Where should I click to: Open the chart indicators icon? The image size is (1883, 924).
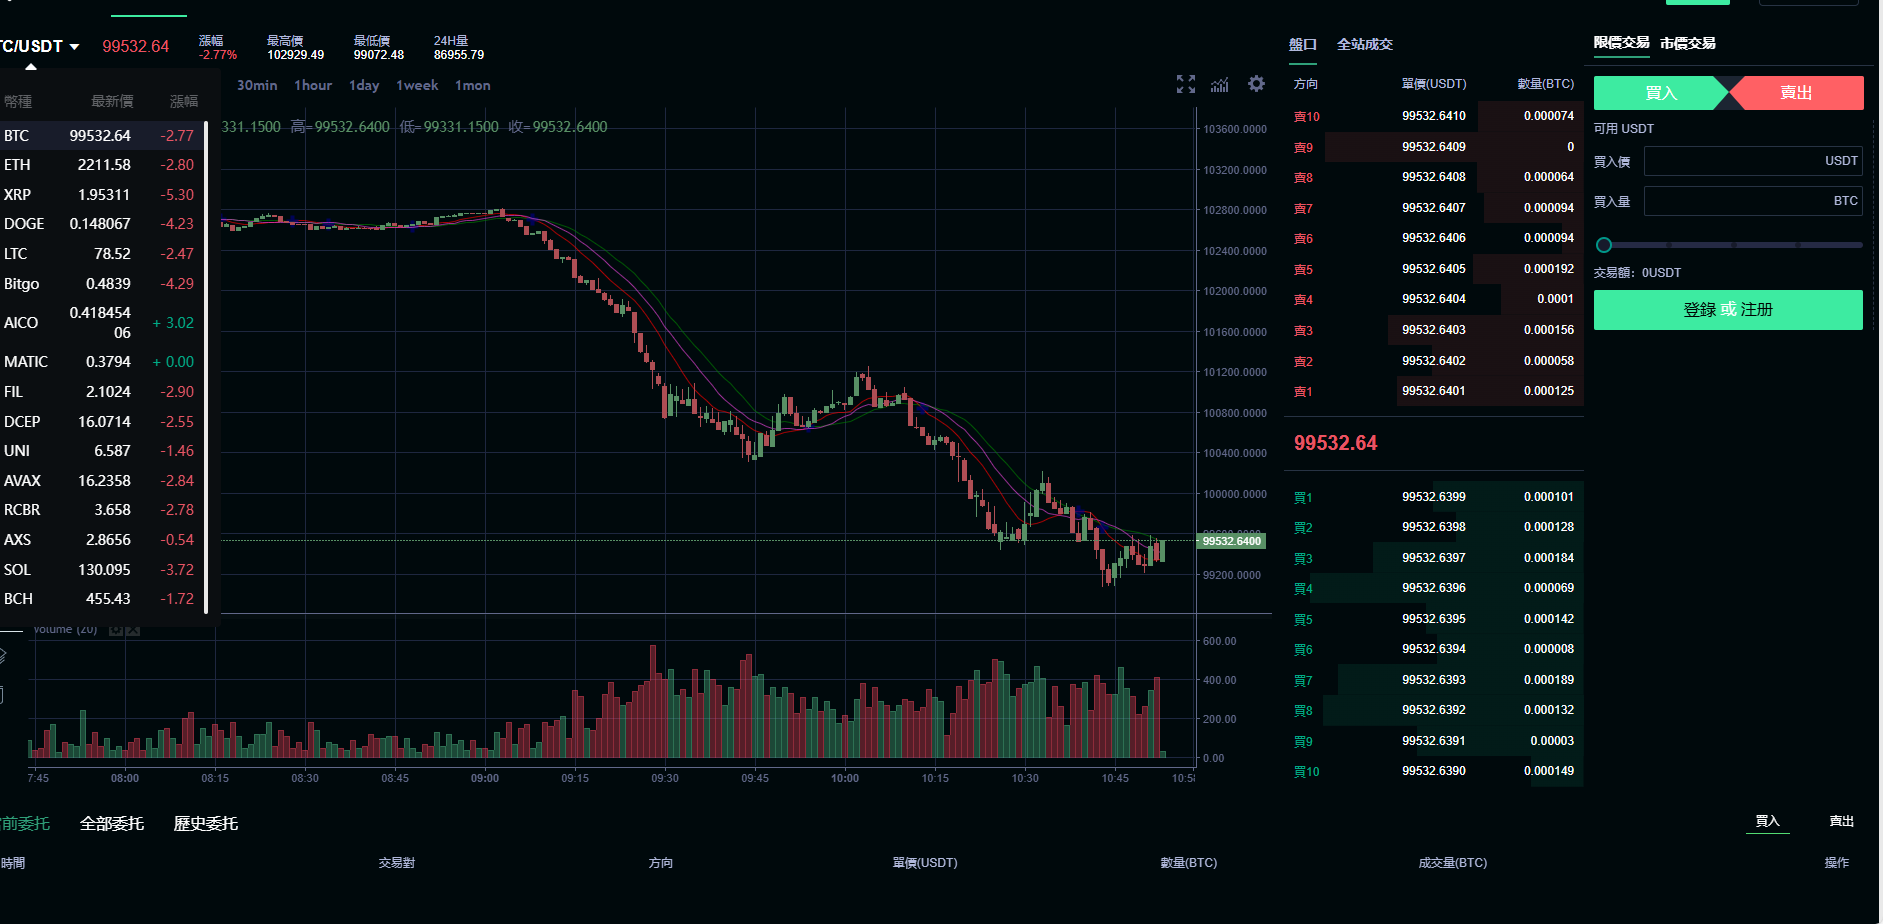click(1220, 85)
